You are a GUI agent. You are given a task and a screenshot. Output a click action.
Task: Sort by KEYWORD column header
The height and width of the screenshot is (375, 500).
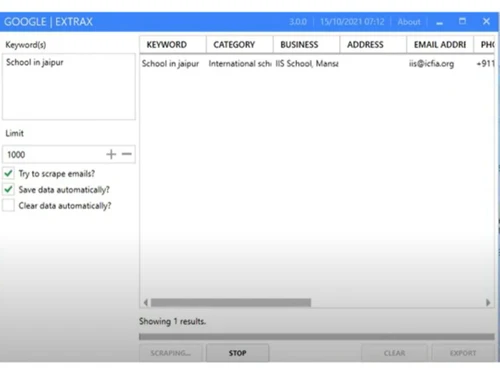point(173,45)
